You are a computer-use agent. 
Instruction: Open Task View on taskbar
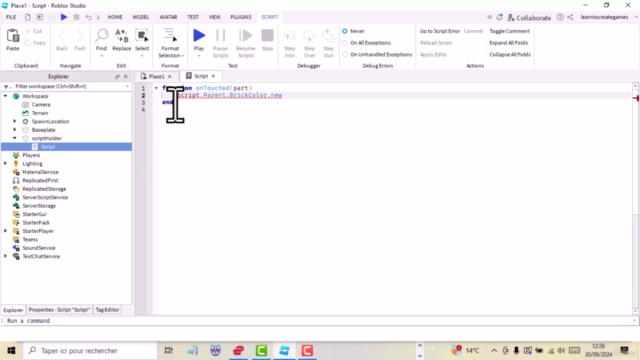click(x=168, y=351)
